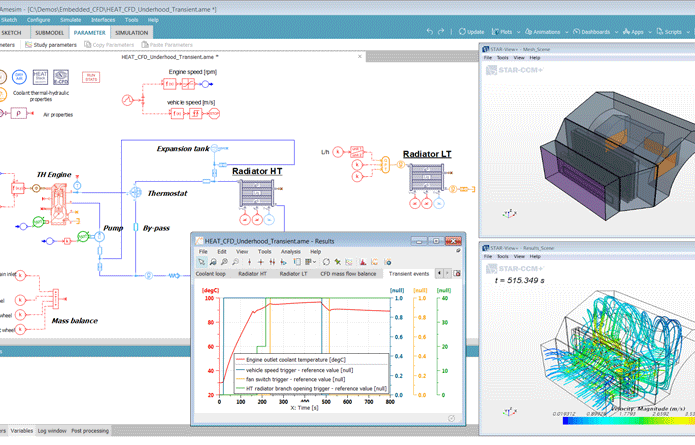
Task: Switch to the SIMULATION mode tab
Action: click(131, 32)
